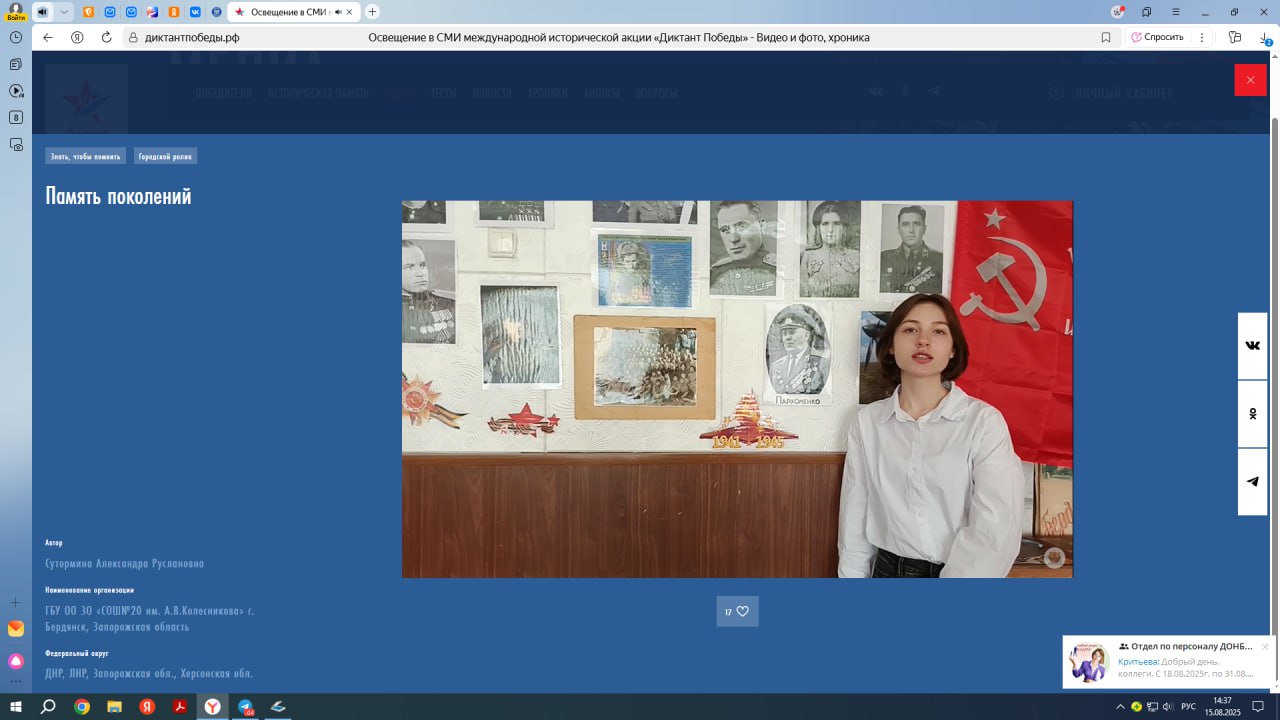Image resolution: width=1280 pixels, height=720 pixels.
Task: Go back to previous page
Action: 48,37
